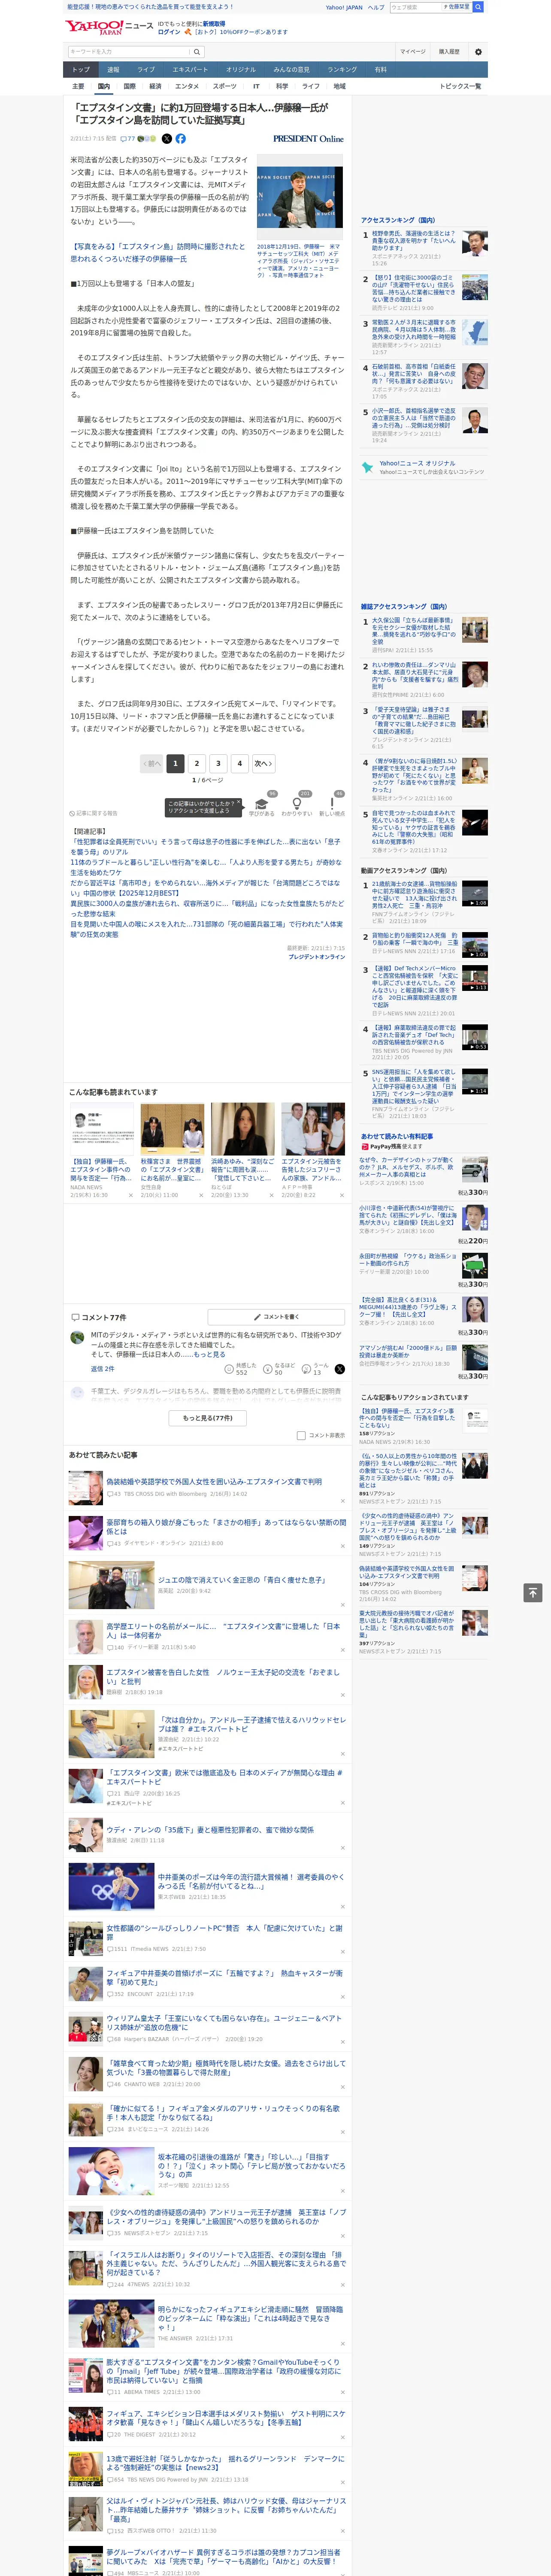Click the うーん reaction face
Image resolution: width=551 pixels, height=2576 pixels.
tap(307, 1369)
